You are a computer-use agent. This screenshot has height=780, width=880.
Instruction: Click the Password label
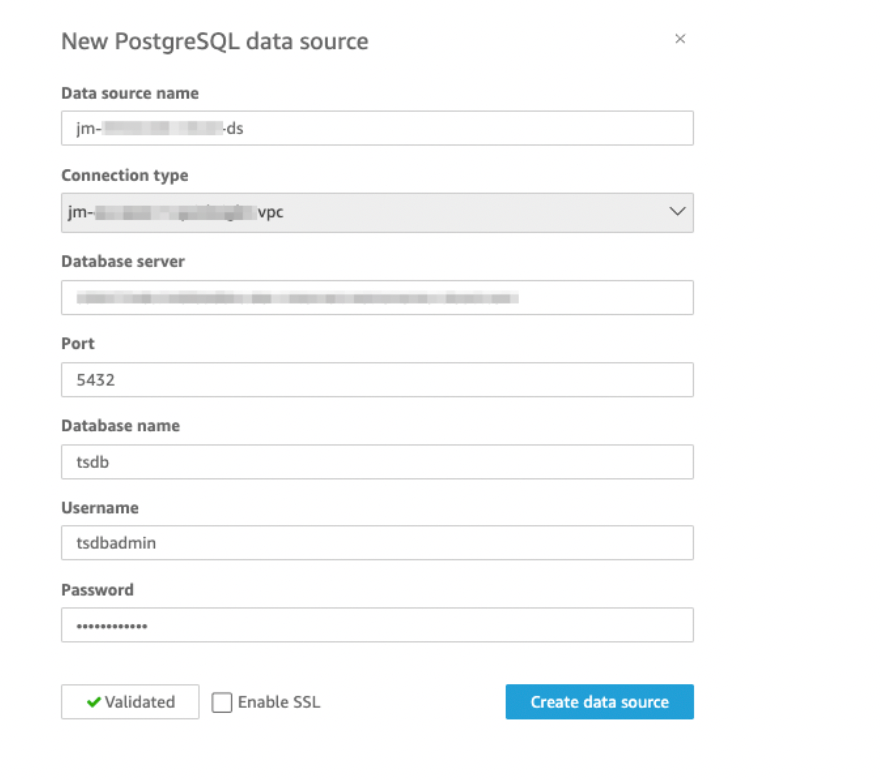97,590
